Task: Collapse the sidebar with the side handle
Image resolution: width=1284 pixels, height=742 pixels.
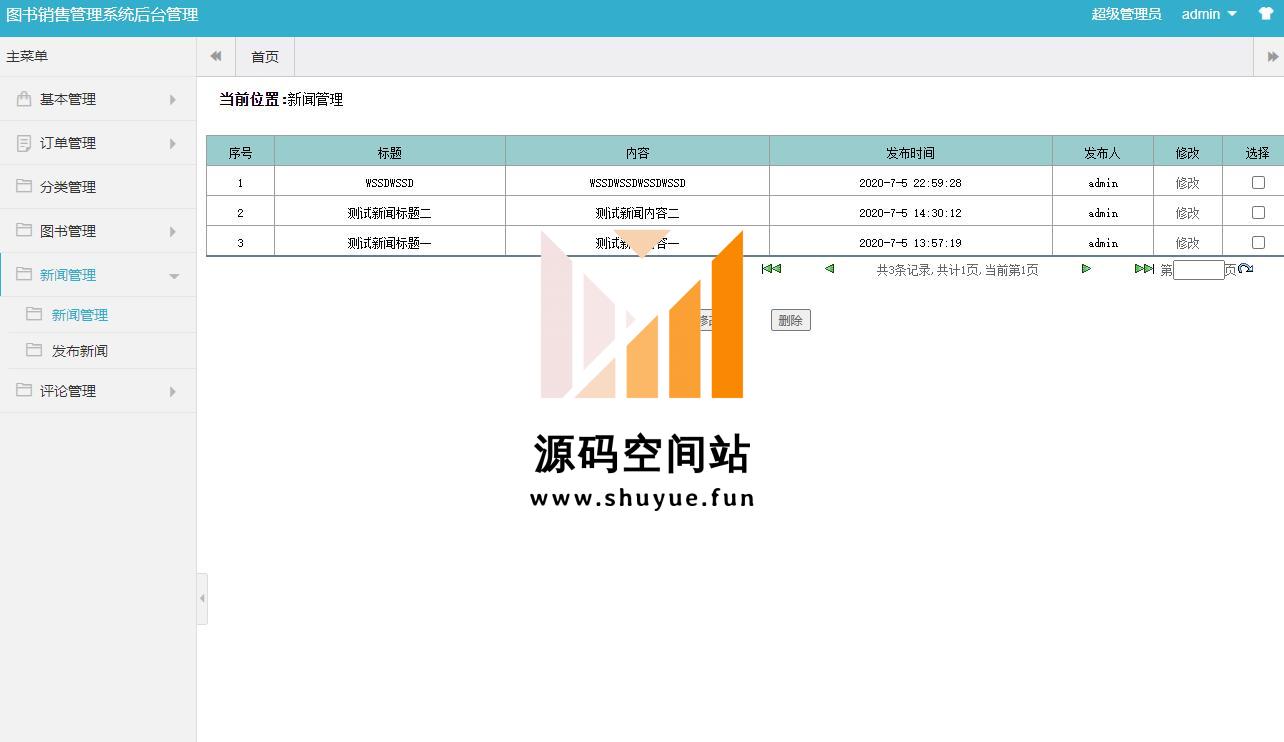Action: coord(202,598)
